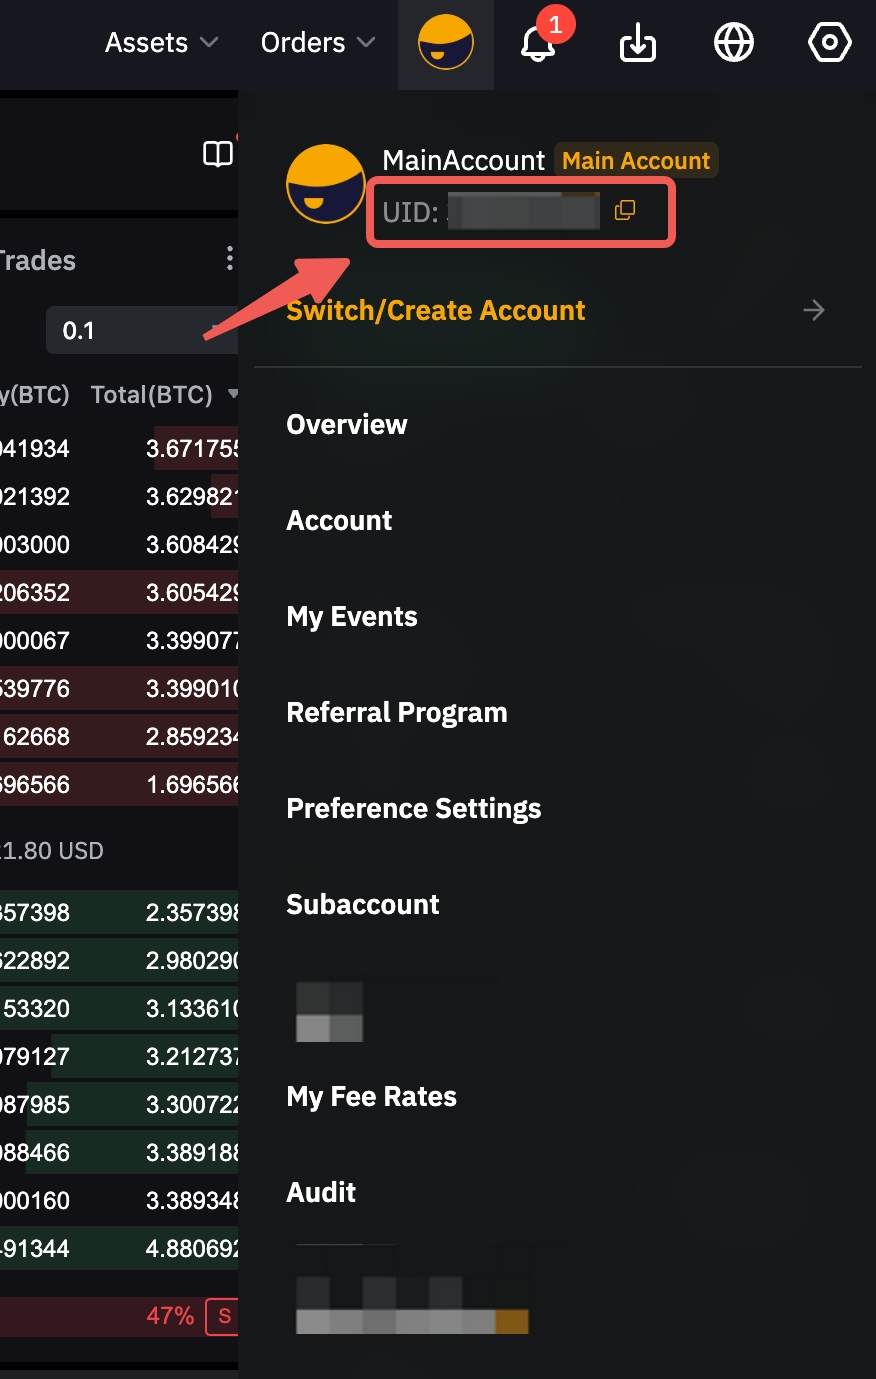Open the Trades three-dot options menu
This screenshot has width=876, height=1379.
pos(230,259)
